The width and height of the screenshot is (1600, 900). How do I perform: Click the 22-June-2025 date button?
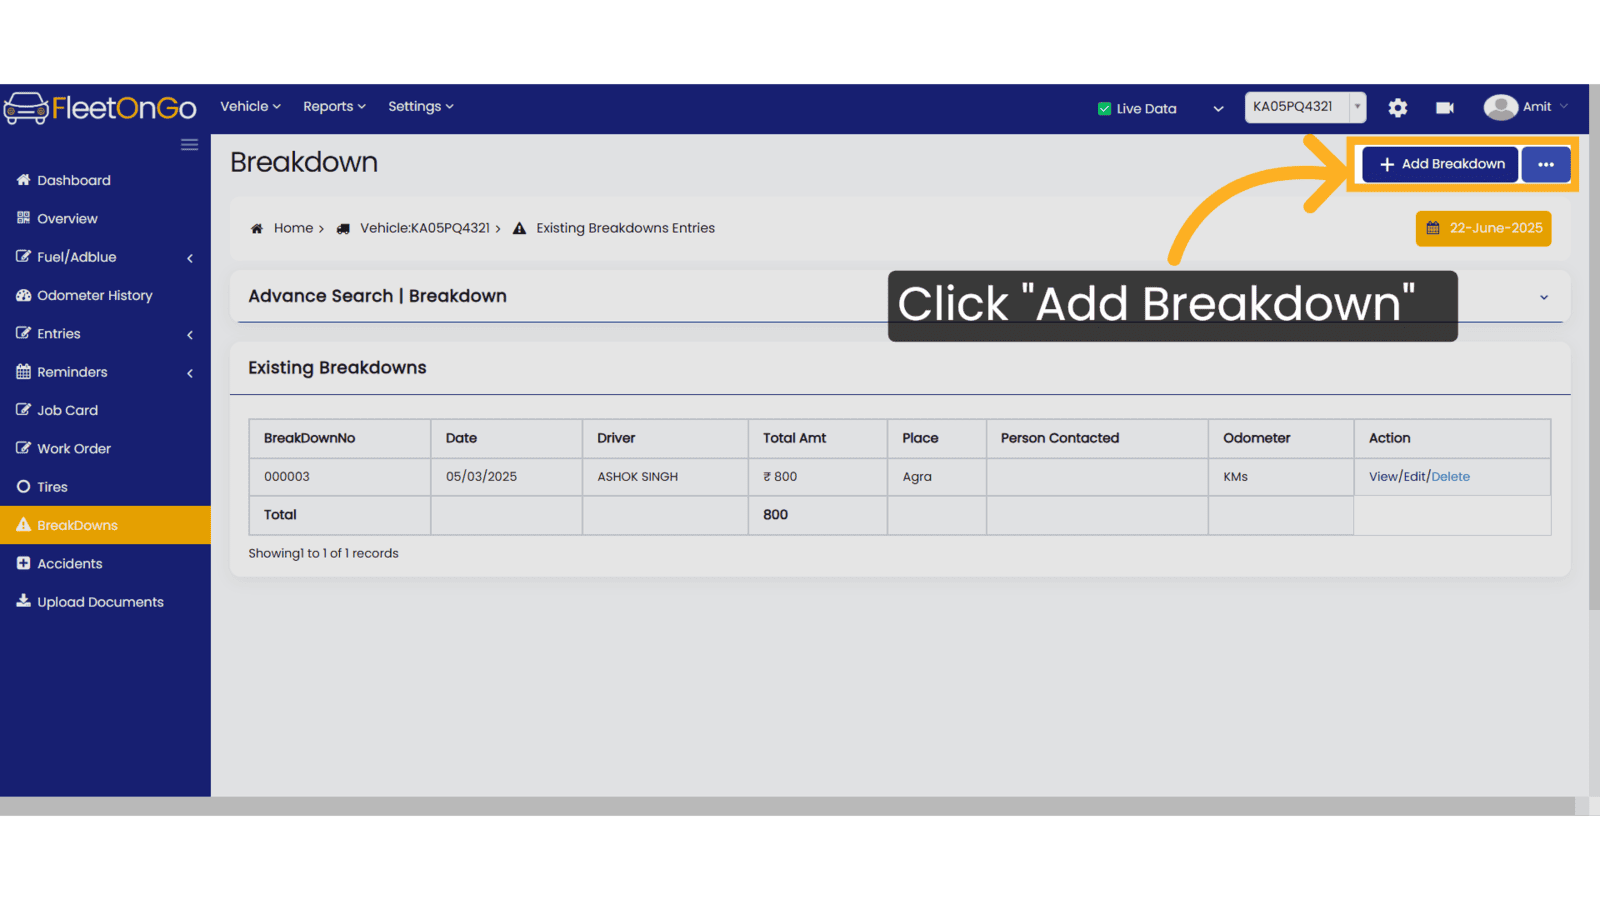(1483, 228)
